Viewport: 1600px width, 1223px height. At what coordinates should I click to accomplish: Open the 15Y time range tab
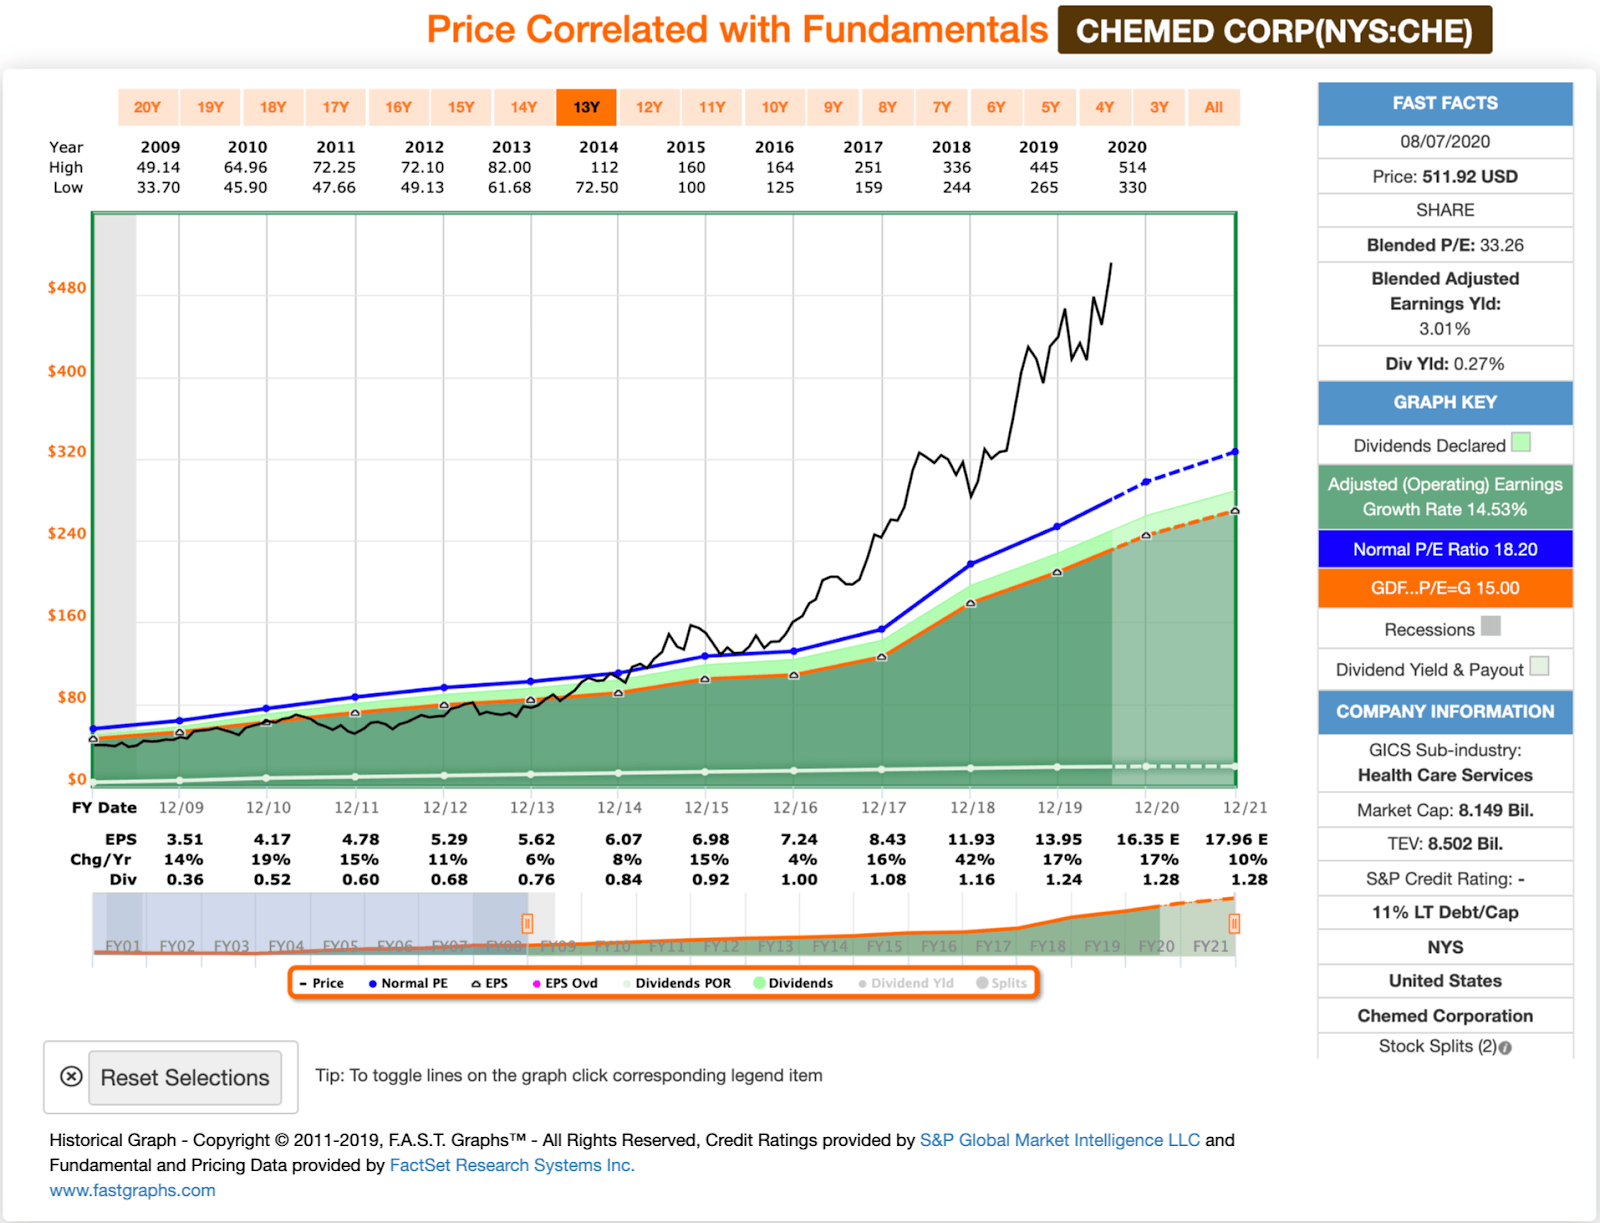click(x=461, y=107)
